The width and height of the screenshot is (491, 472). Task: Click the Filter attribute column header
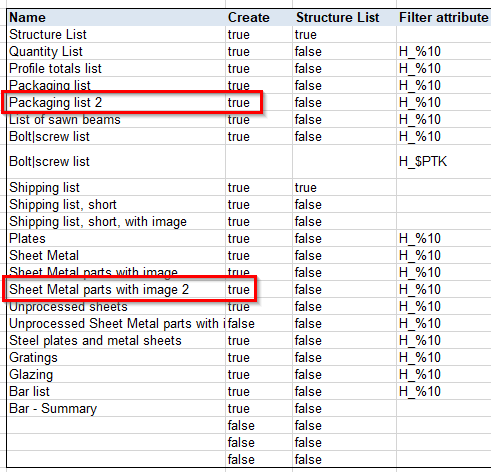pyautogui.click(x=444, y=17)
